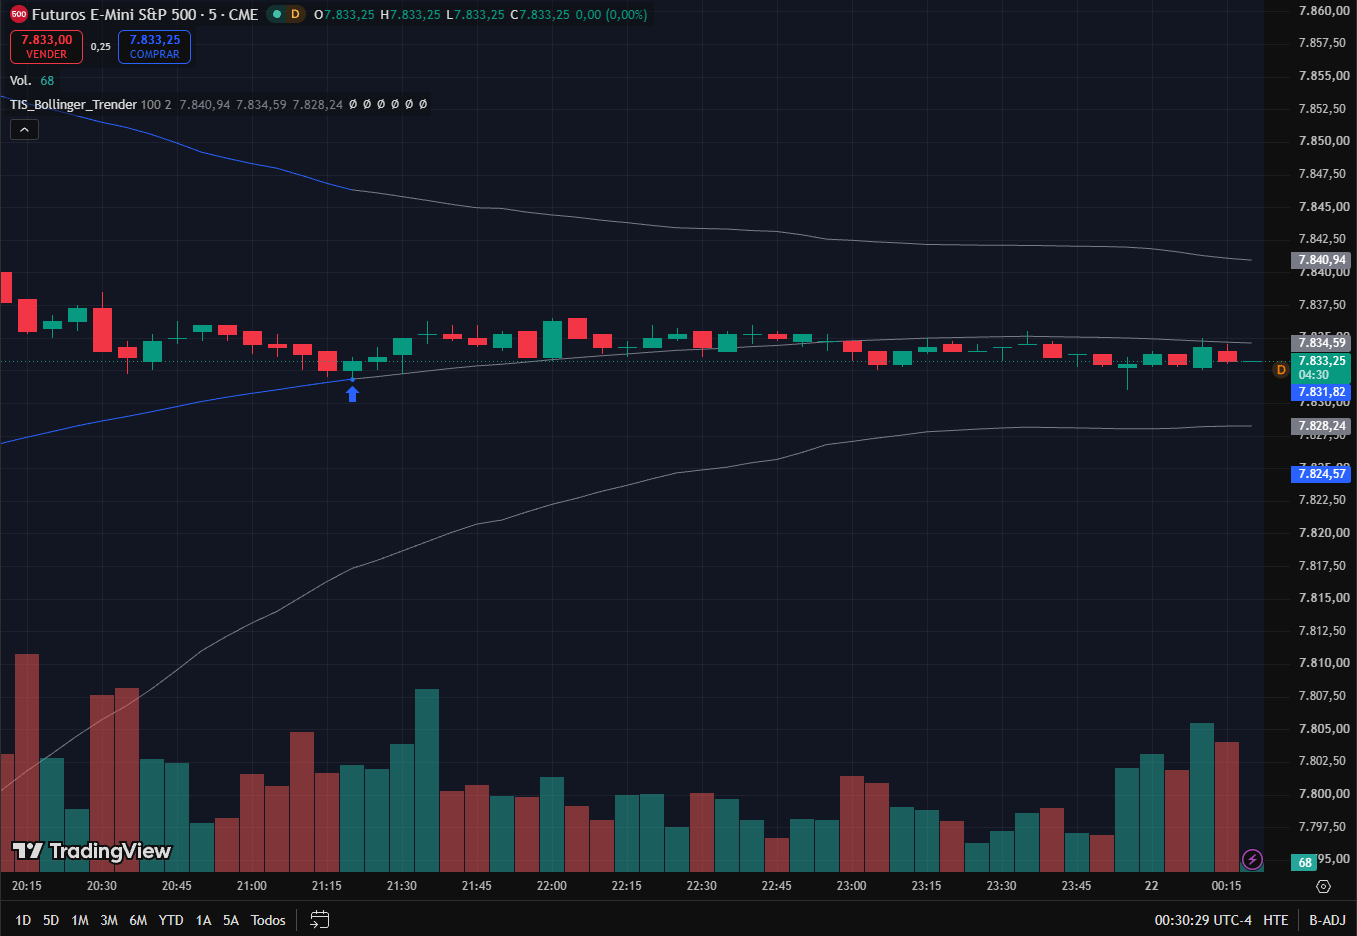Click the VENDER 7.833,00 sell button
The height and width of the screenshot is (936, 1357).
click(46, 47)
